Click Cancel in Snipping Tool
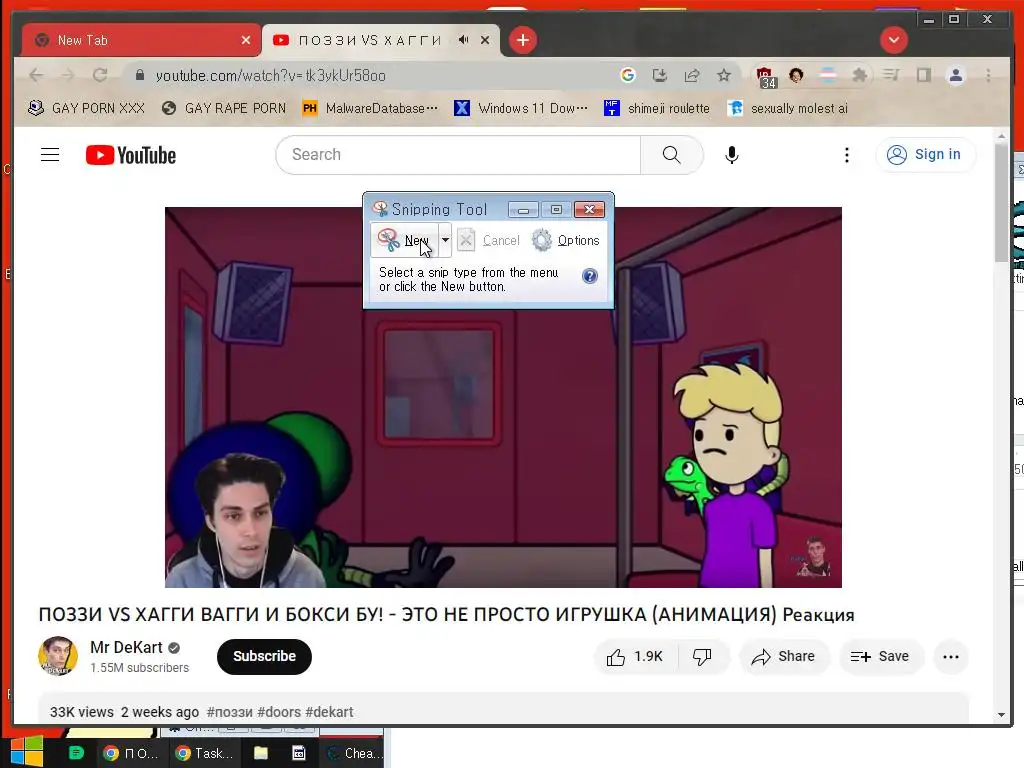This screenshot has width=1024, height=768. tap(488, 240)
